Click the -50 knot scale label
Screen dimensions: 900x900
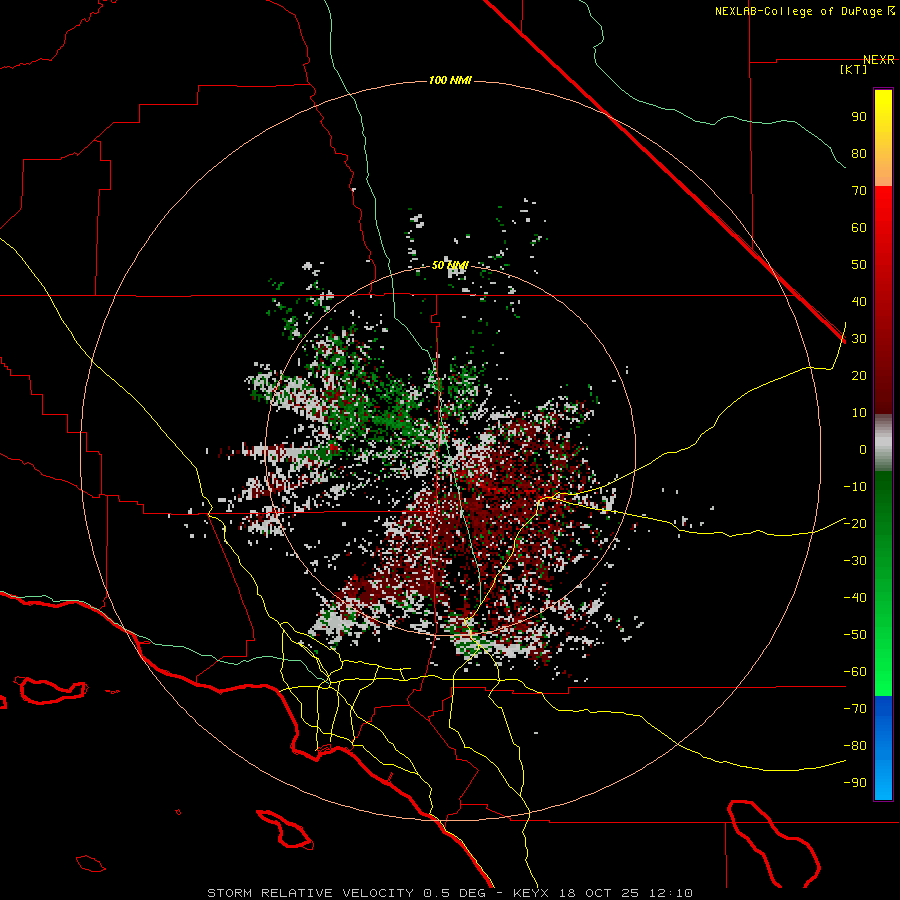[x=855, y=635]
